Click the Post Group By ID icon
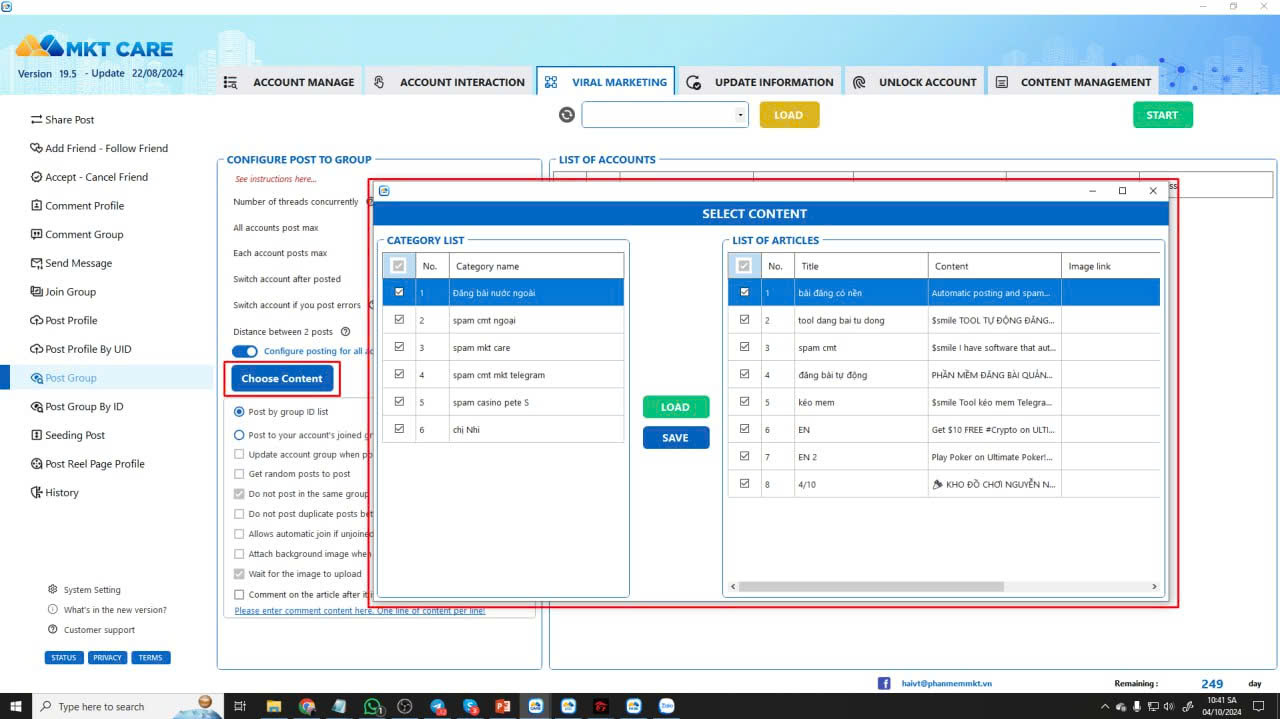 36,407
